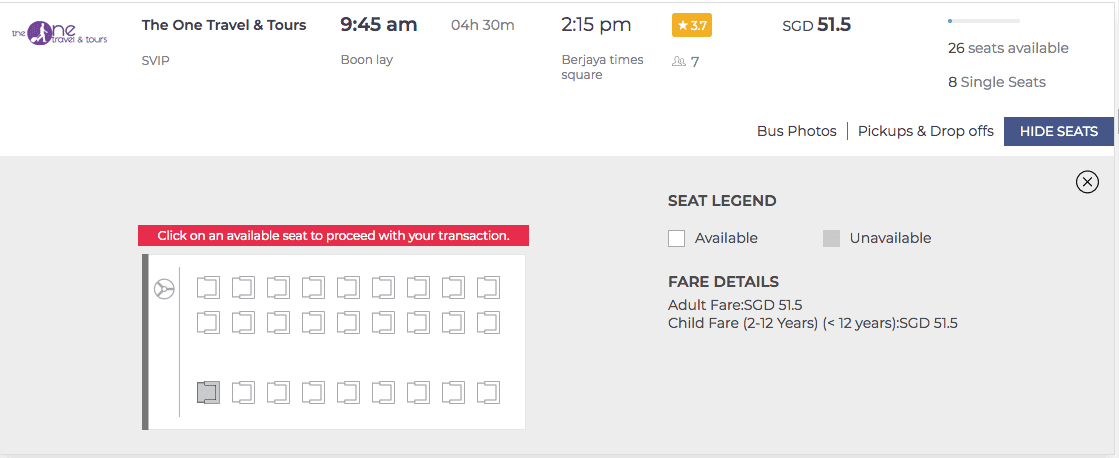
Task: Click the seat availability progress bar
Action: tap(983, 21)
